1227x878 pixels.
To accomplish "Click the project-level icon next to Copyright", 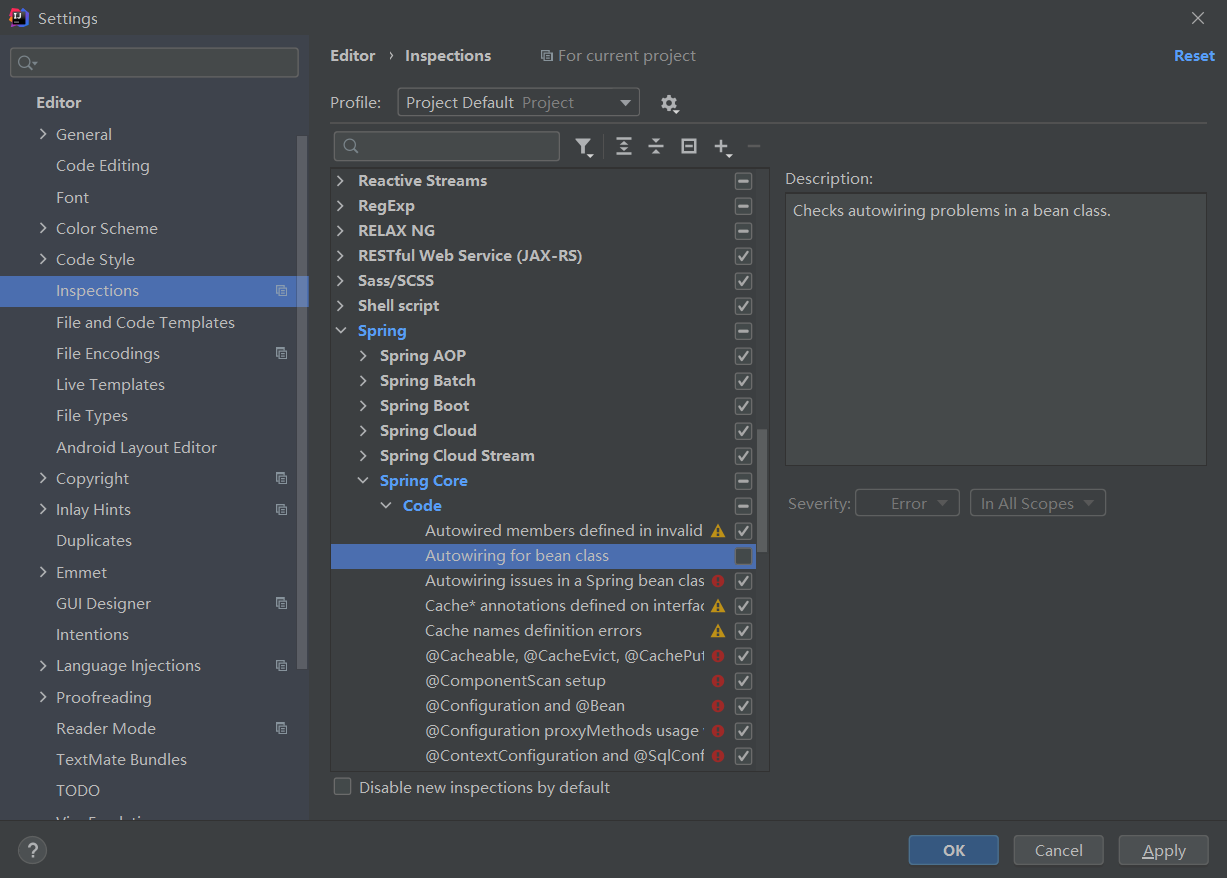I will pyautogui.click(x=281, y=479).
